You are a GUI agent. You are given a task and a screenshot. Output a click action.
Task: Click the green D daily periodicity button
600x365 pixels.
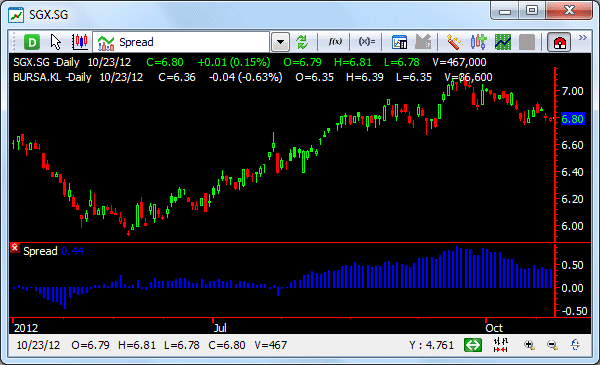point(32,42)
